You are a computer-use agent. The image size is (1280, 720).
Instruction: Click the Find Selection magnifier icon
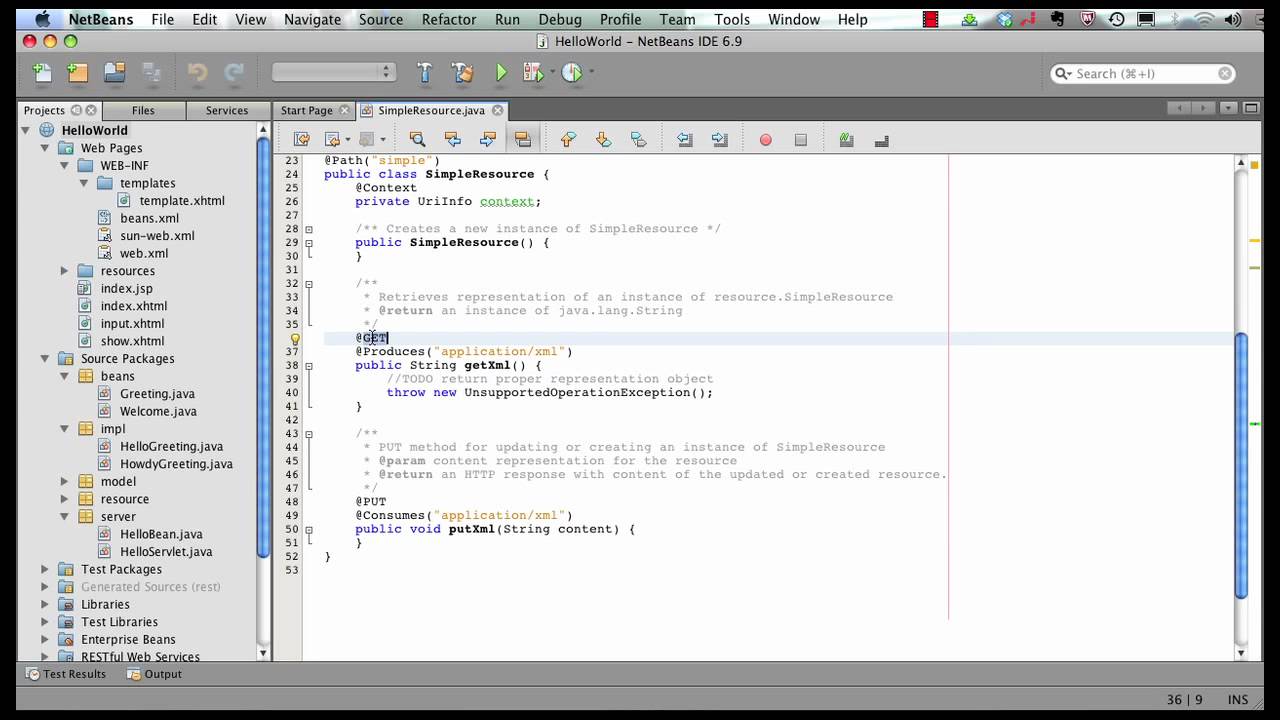tap(417, 140)
